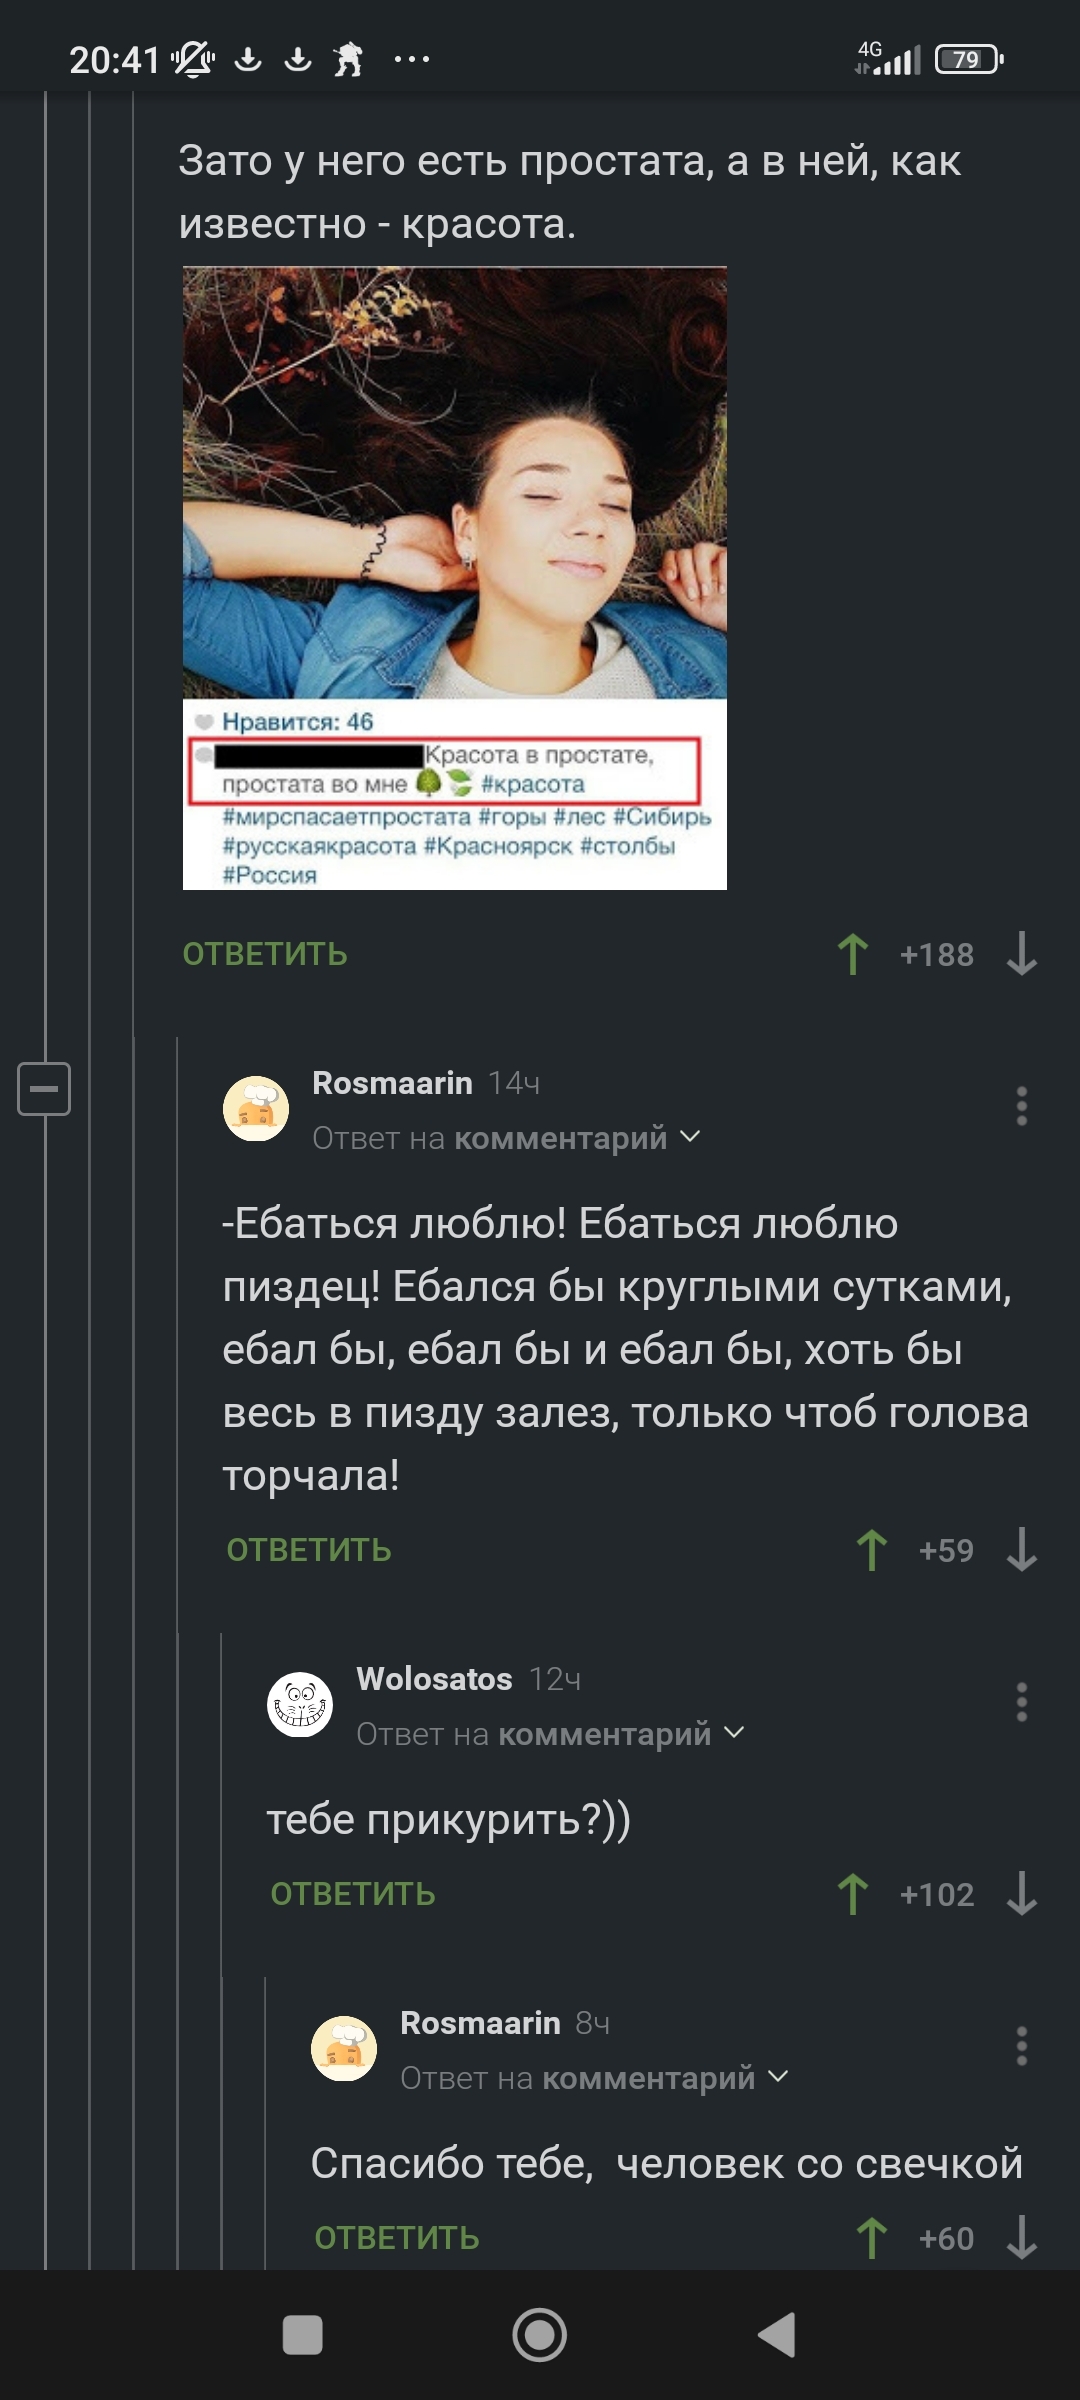Upvote the Wolosatos comment rated +102
This screenshot has width=1080, height=2400.
[852, 1894]
